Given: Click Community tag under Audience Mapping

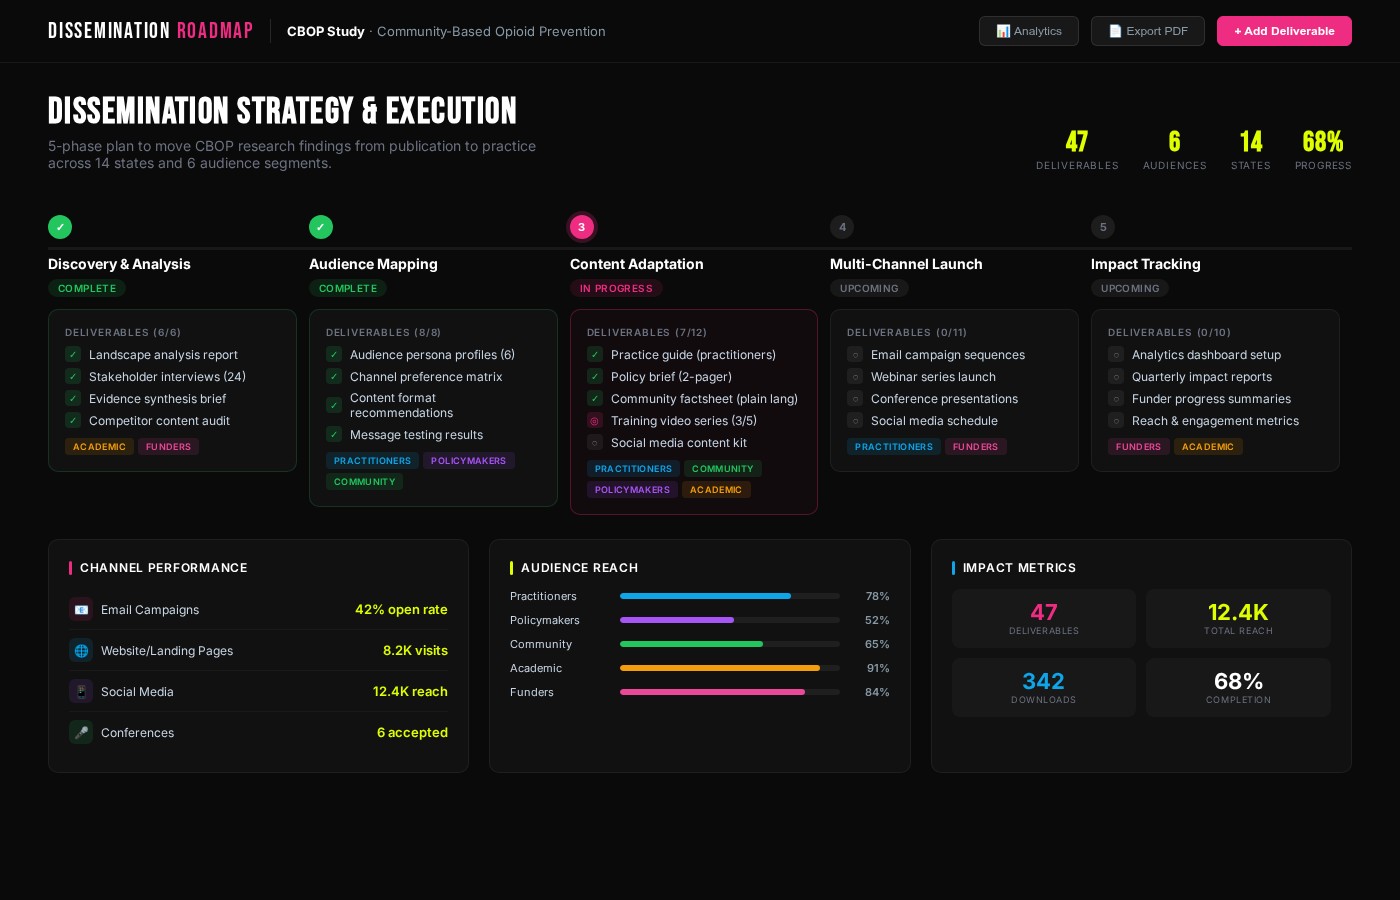Looking at the screenshot, I should click(364, 481).
